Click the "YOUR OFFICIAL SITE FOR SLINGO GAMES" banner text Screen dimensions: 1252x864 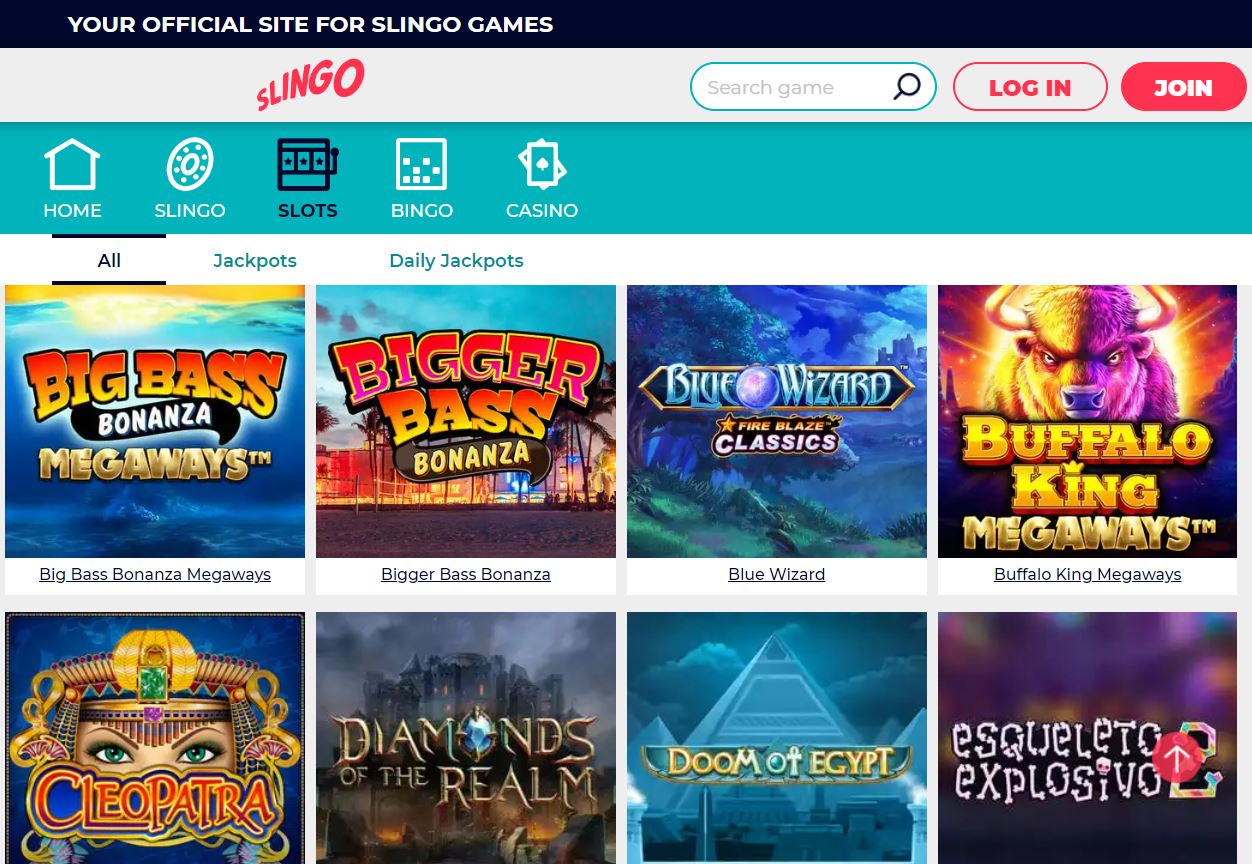[x=310, y=24]
